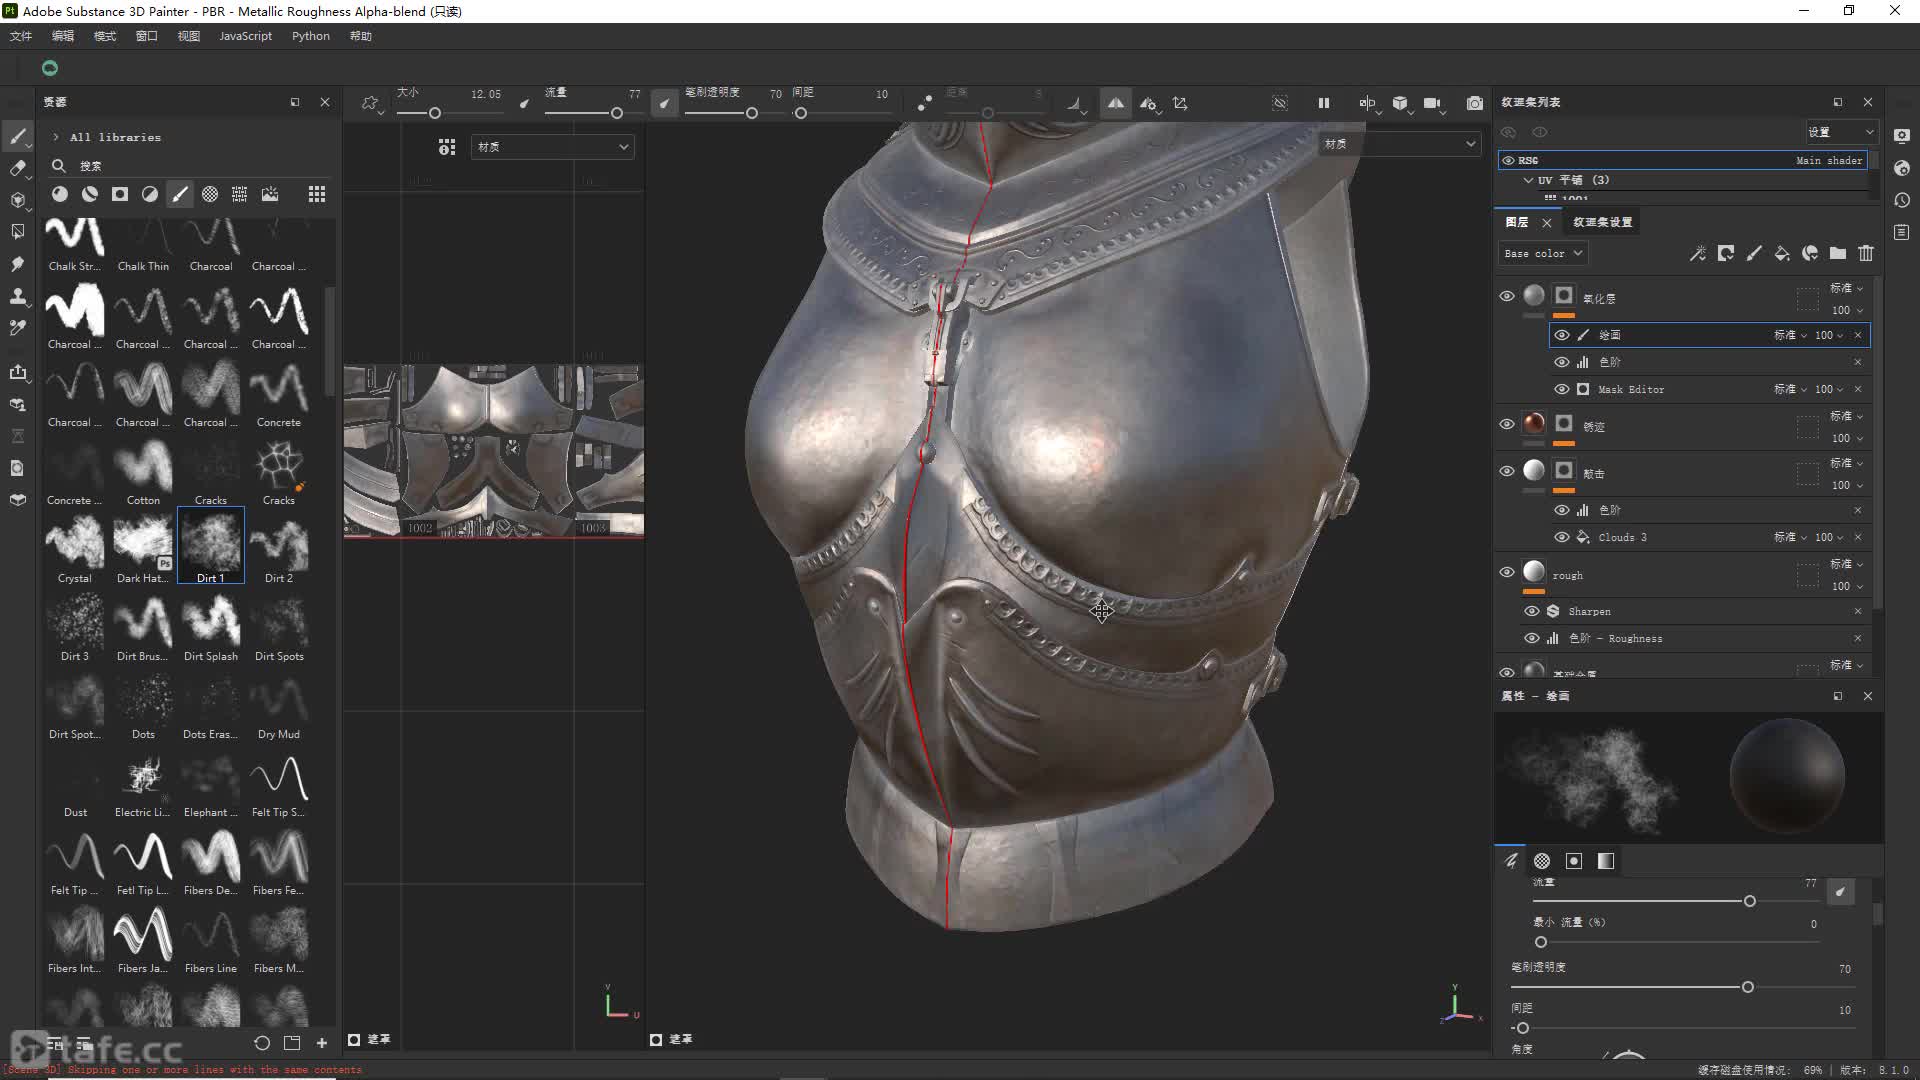1920x1080 pixels.
Task: Open display settings icon in right sidebar
Action: pos(1902,136)
